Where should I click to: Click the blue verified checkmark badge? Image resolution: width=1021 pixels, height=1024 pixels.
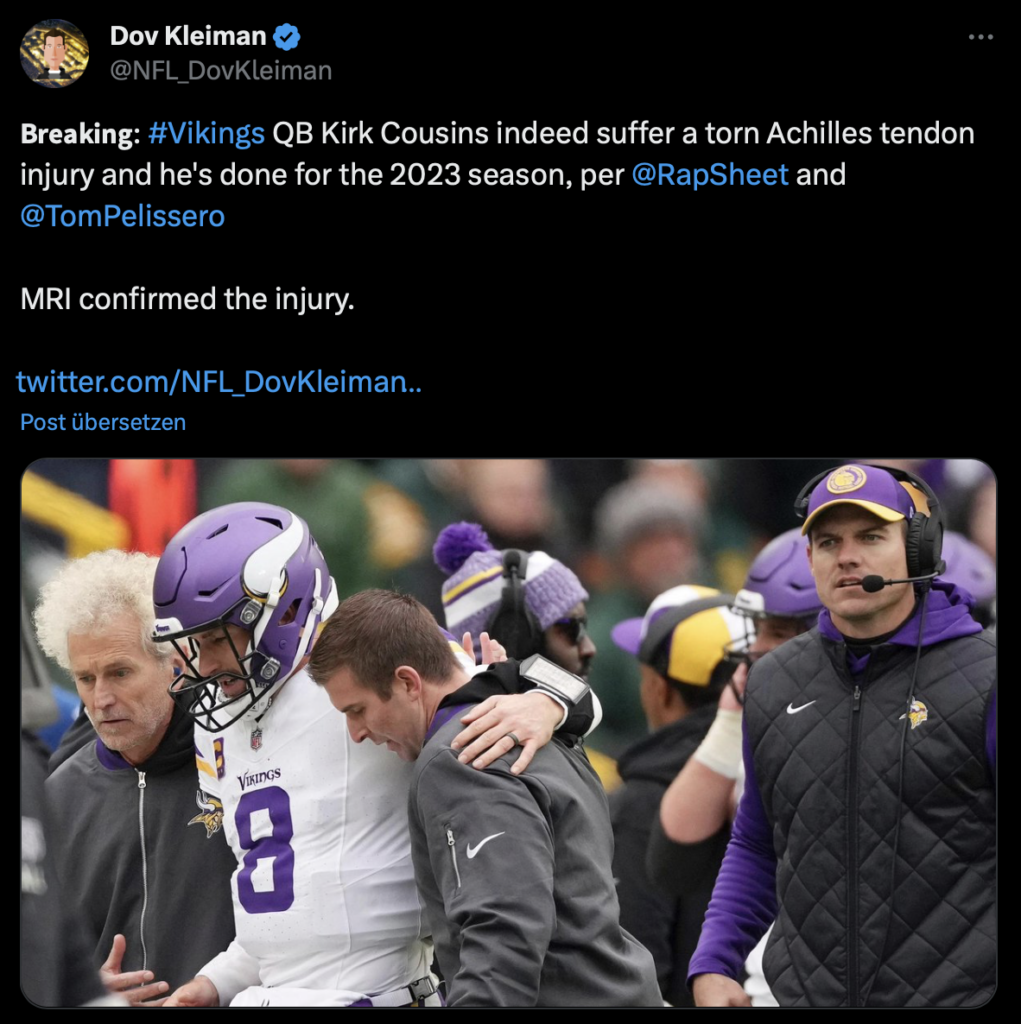click(286, 37)
